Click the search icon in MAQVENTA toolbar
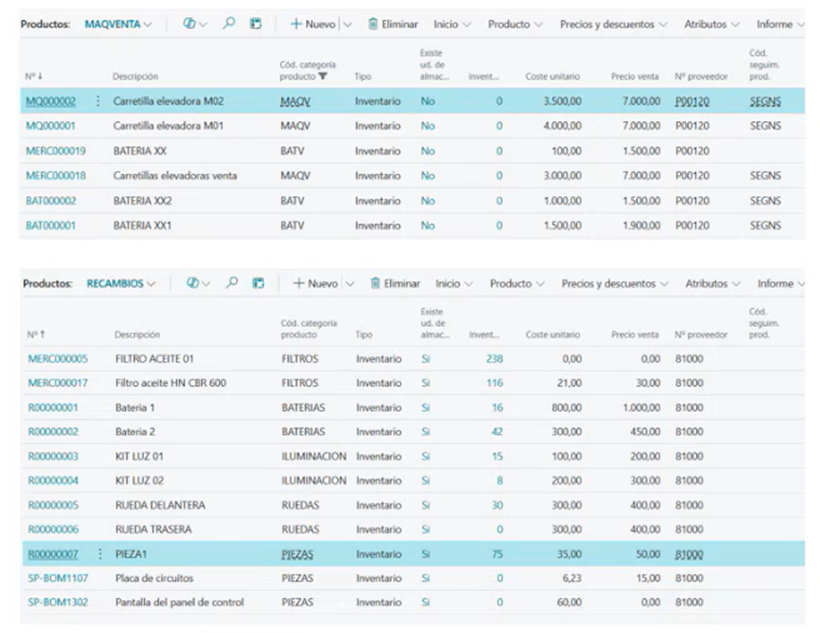Image resolution: width=820 pixels, height=633 pixels. pyautogui.click(x=228, y=23)
